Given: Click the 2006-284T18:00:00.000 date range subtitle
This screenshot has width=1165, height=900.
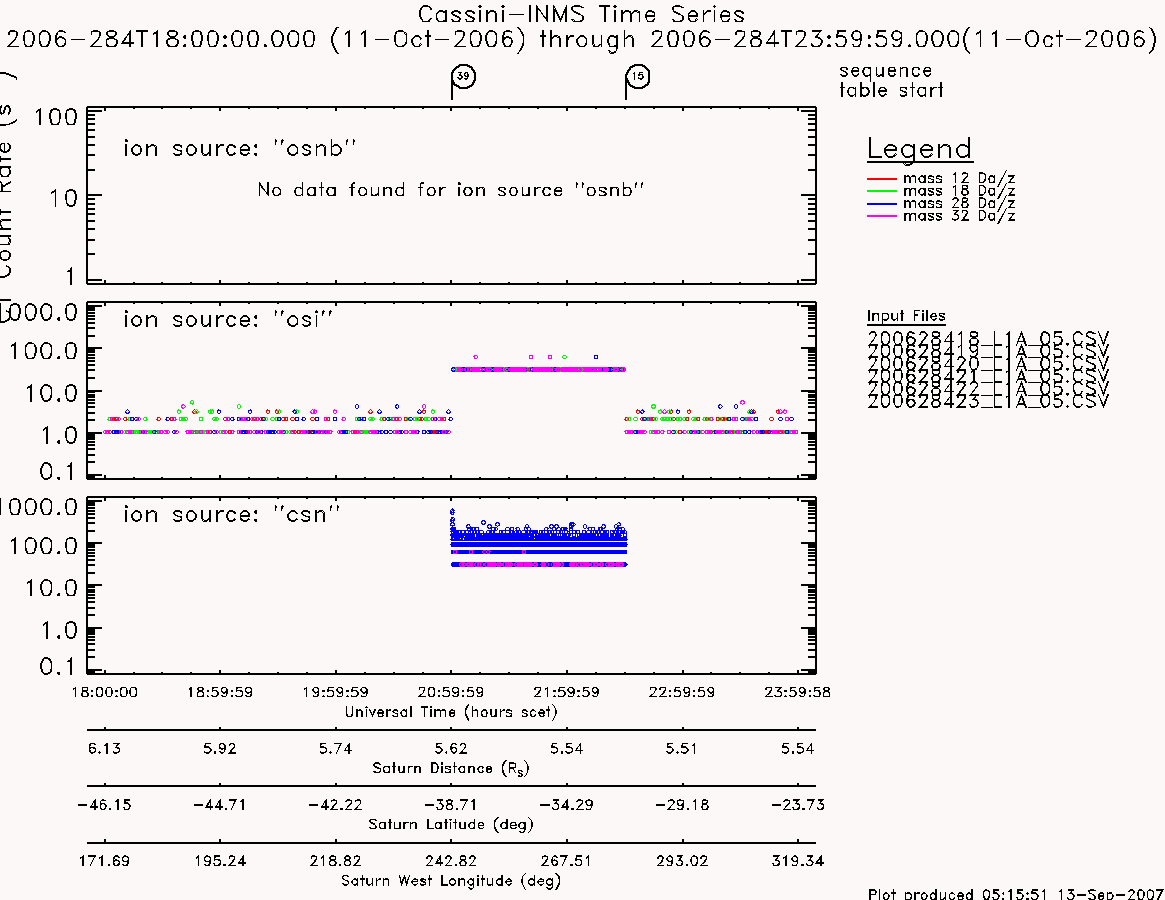Looking at the screenshot, I should click(x=581, y=39).
